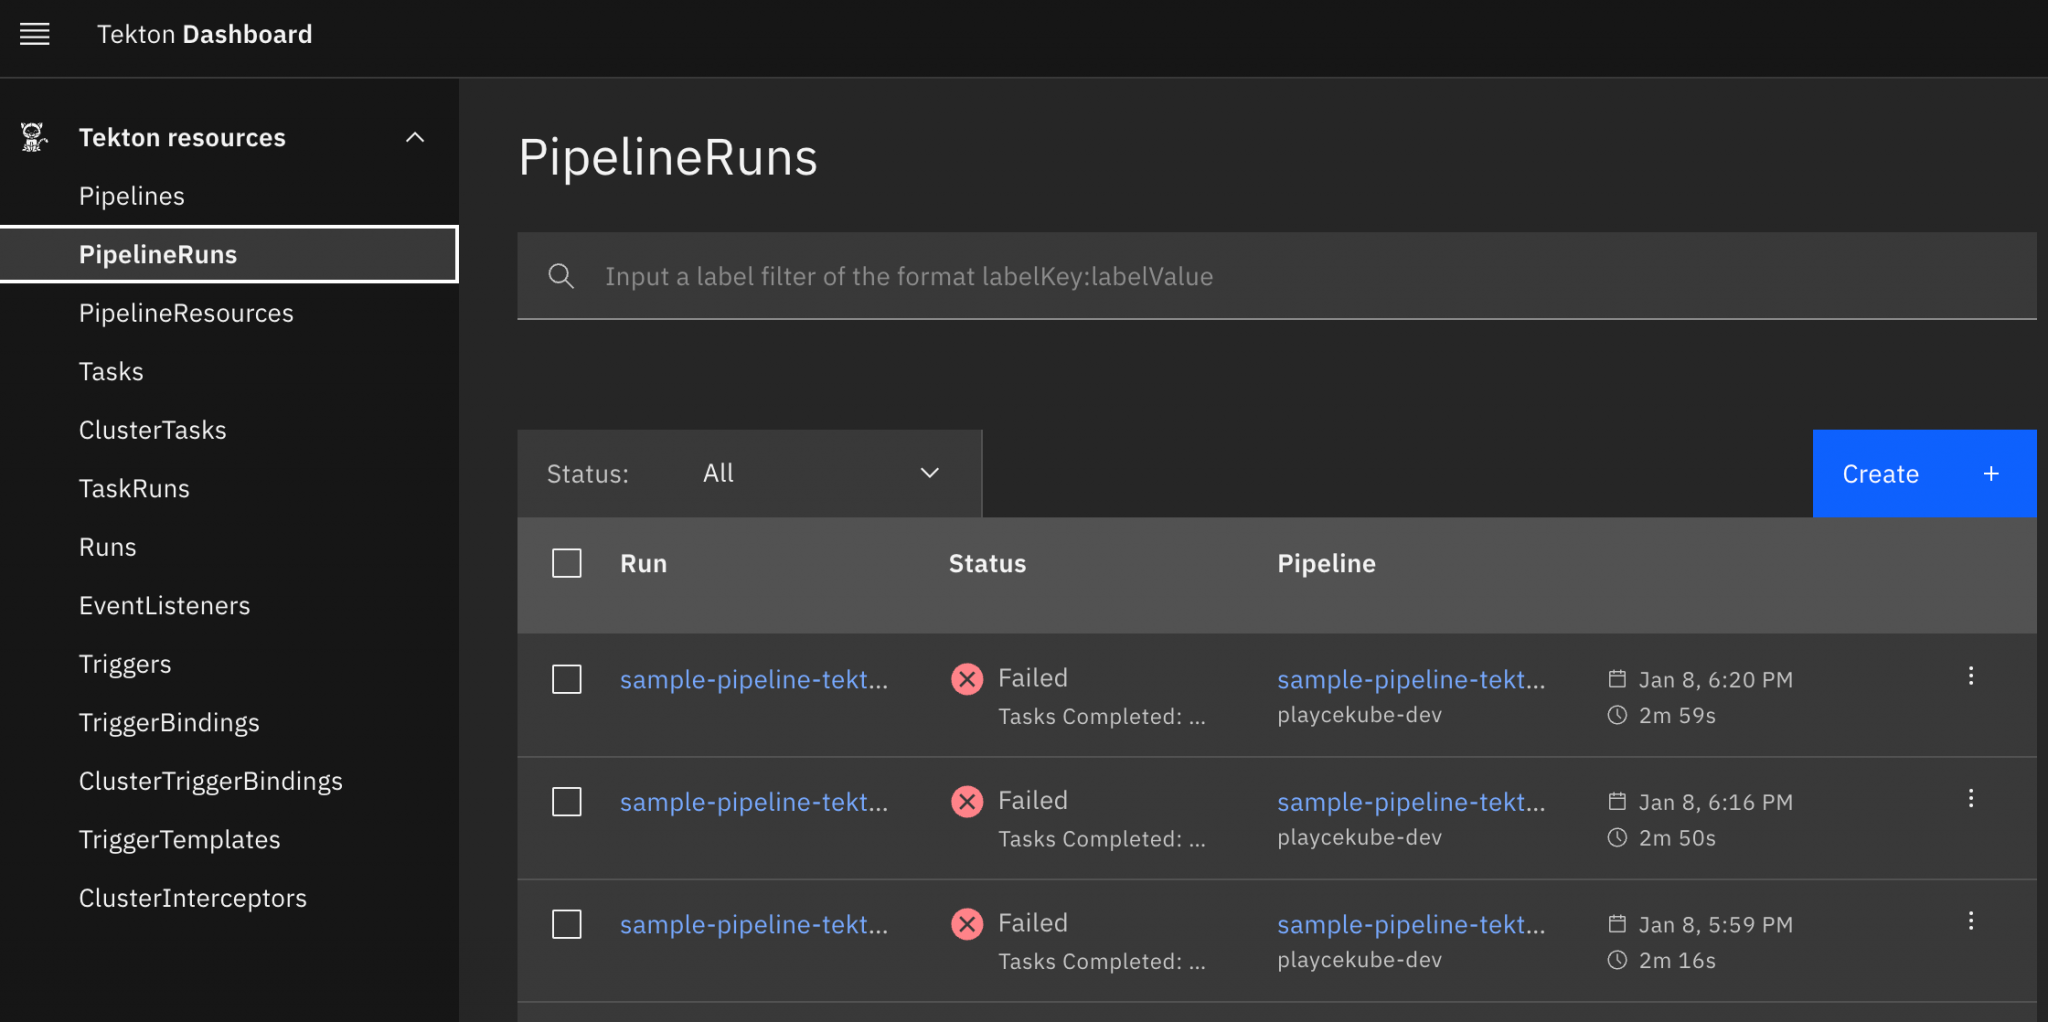Open the hamburger navigation menu

35,35
